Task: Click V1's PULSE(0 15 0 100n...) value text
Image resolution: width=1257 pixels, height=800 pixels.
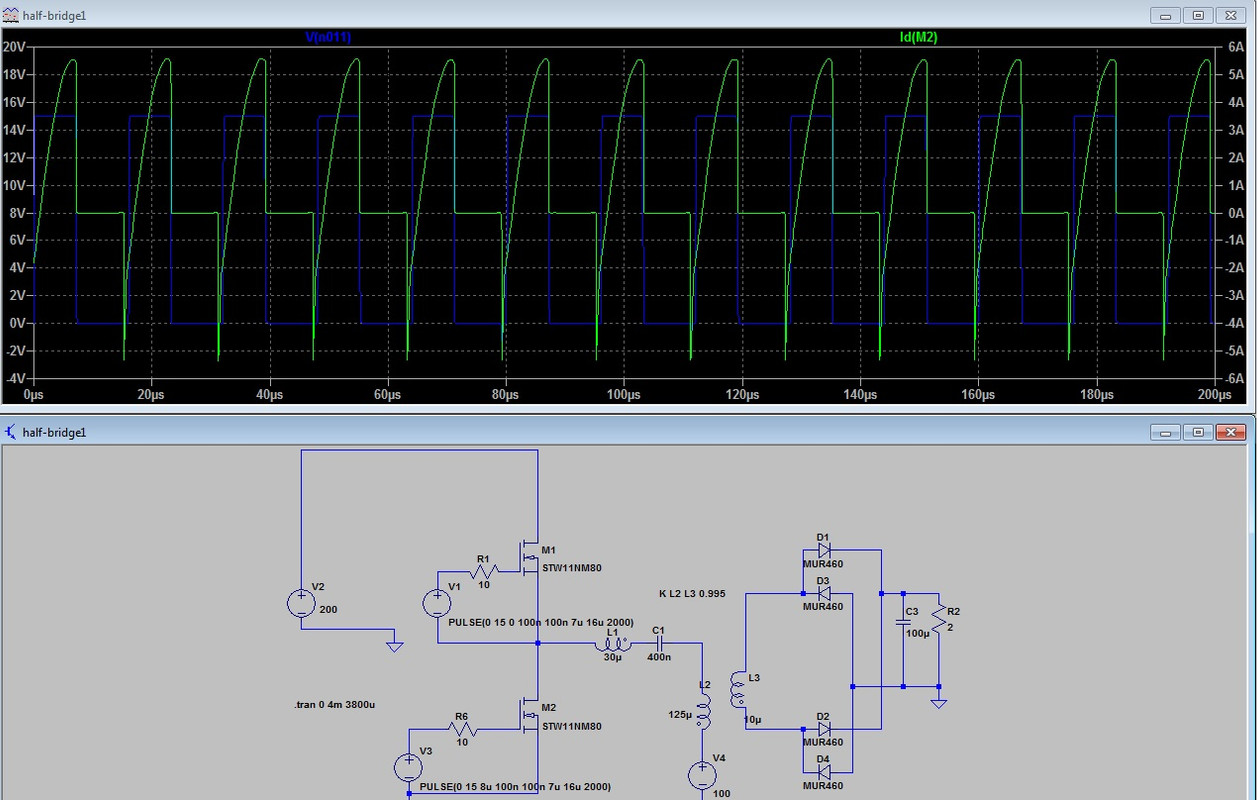Action: (541, 622)
